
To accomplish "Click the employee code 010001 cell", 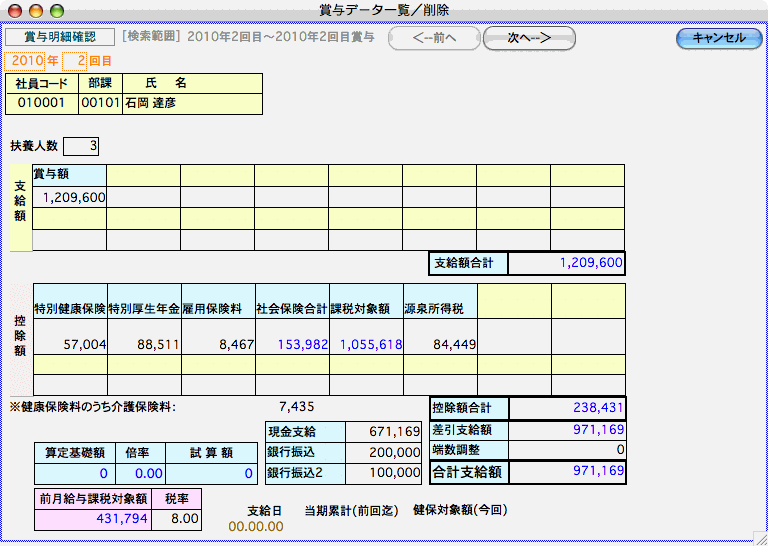I will tap(41, 103).
